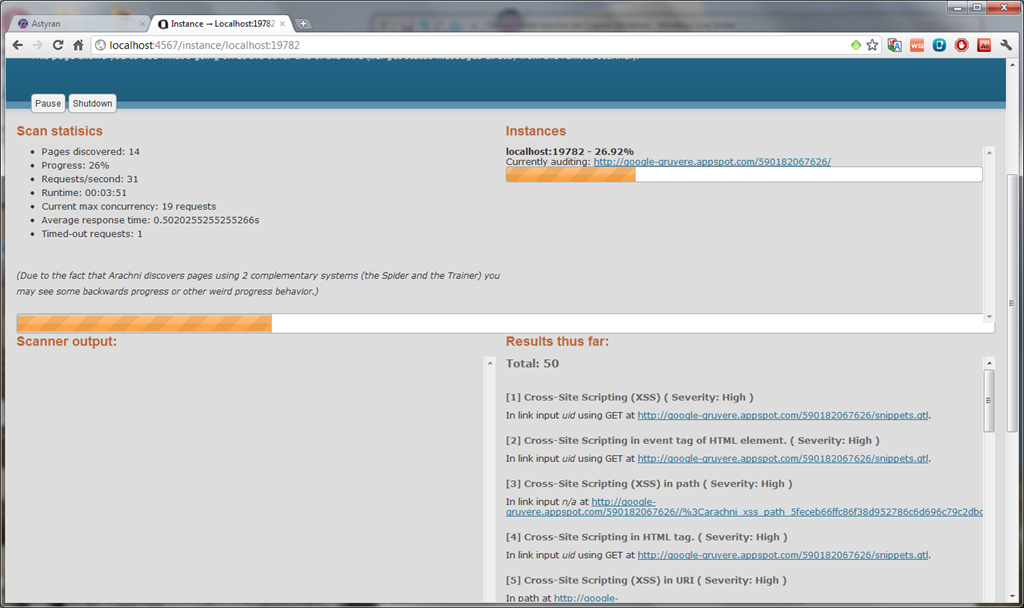The height and width of the screenshot is (608, 1024).
Task: Click 'Current max concurrency: 19 requests'
Action: (x=129, y=206)
